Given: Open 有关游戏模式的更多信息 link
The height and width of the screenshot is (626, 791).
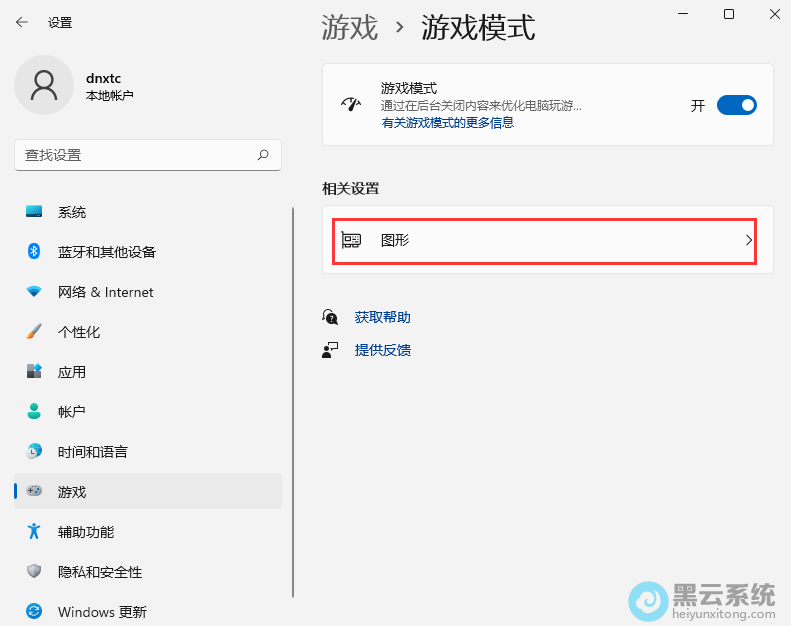Looking at the screenshot, I should (448, 123).
